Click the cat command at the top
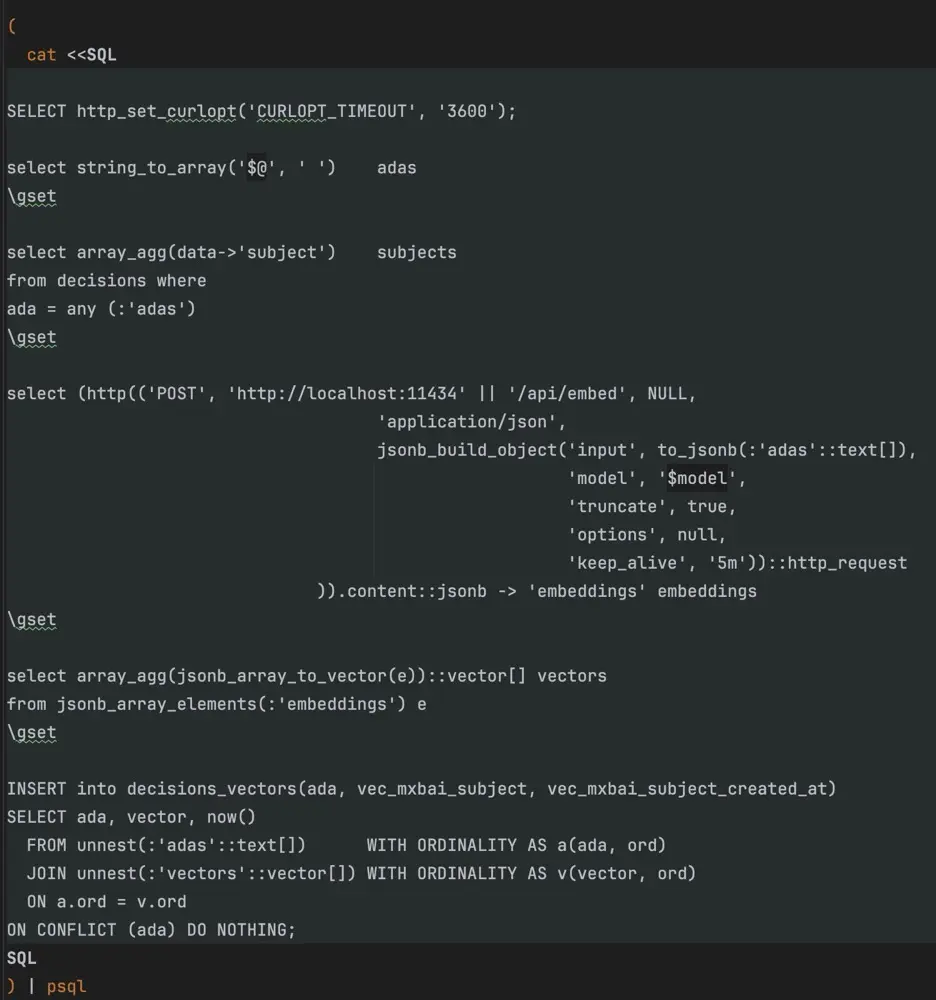 click(41, 55)
